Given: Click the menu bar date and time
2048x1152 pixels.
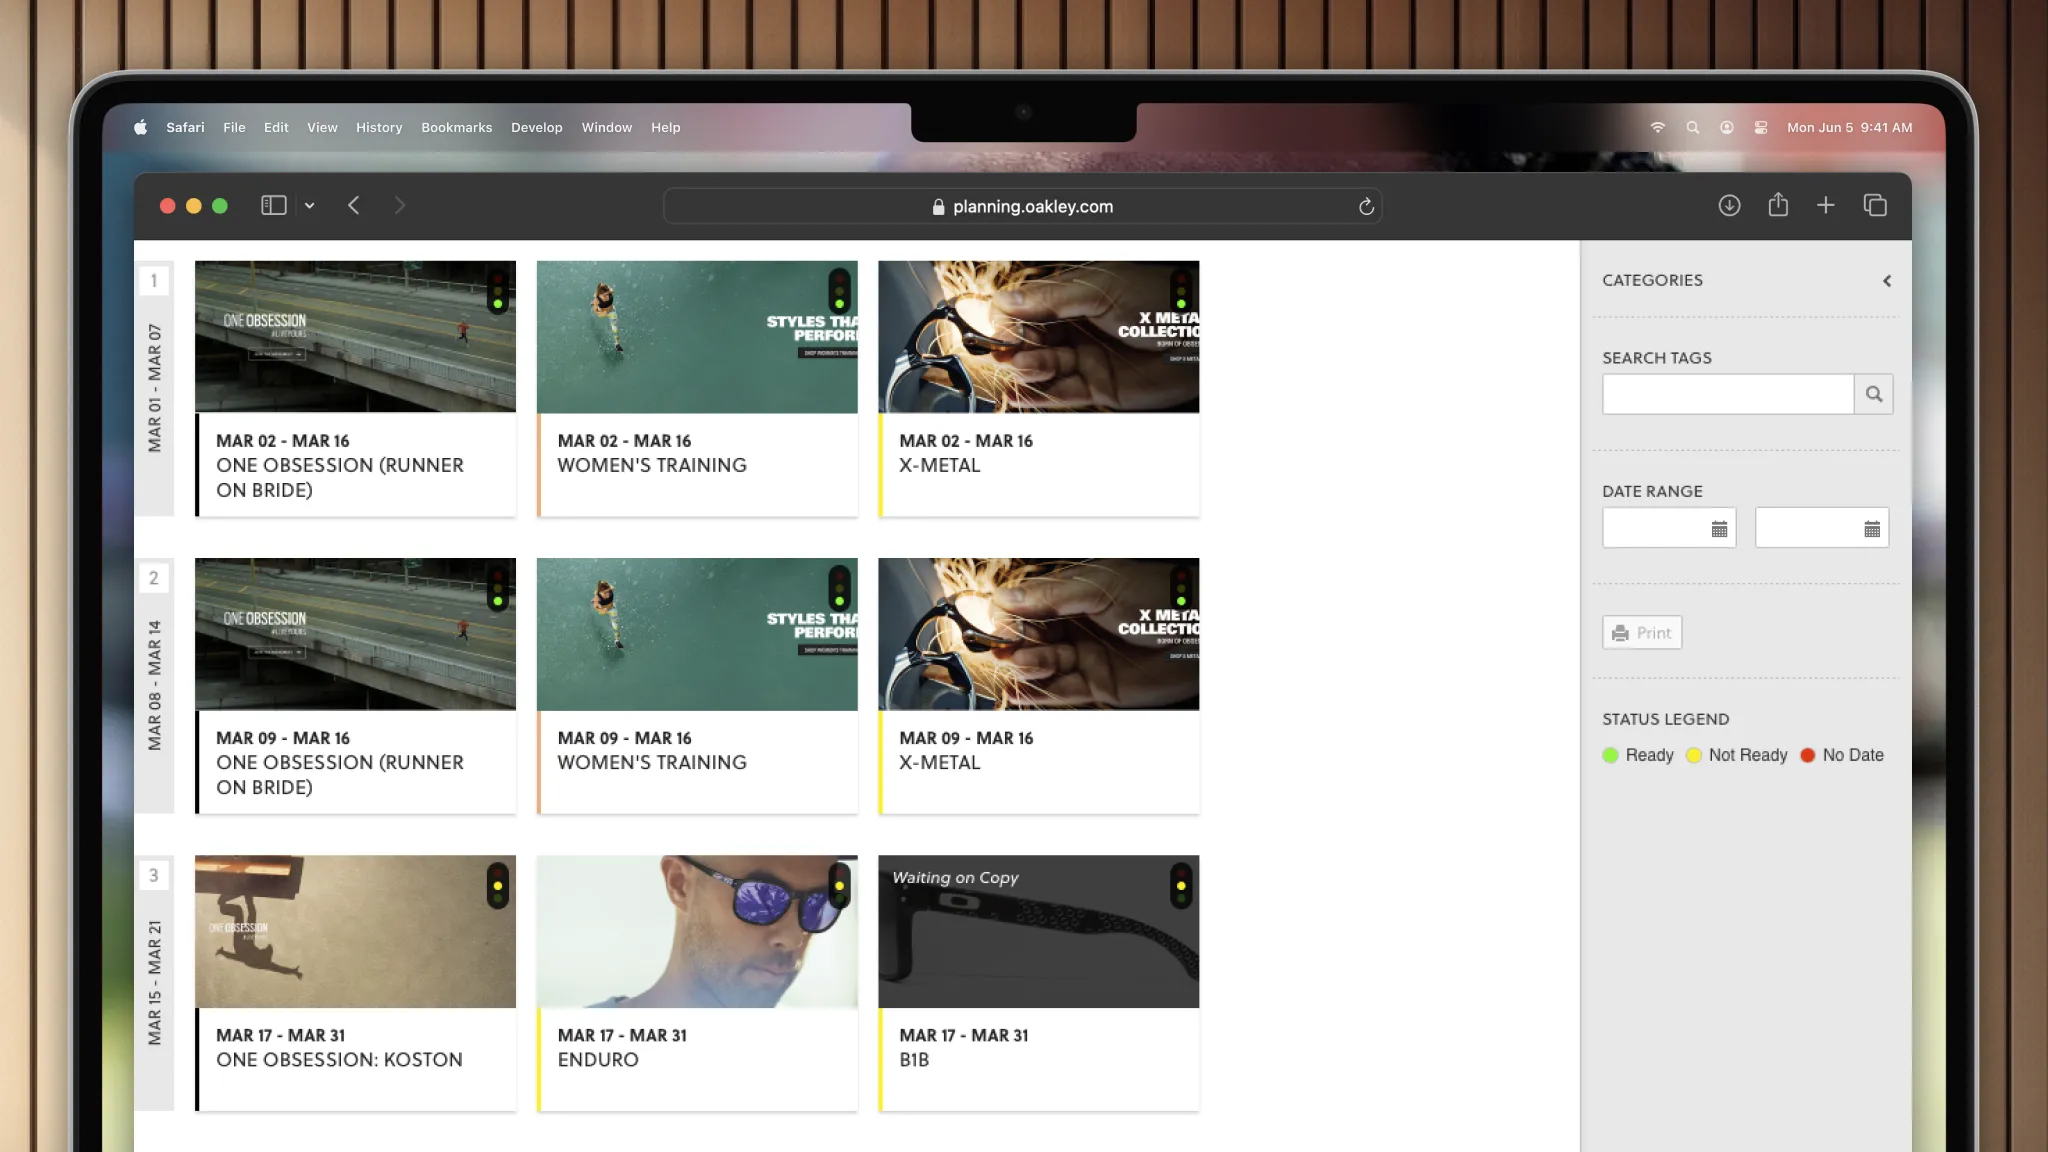Looking at the screenshot, I should [1849, 127].
